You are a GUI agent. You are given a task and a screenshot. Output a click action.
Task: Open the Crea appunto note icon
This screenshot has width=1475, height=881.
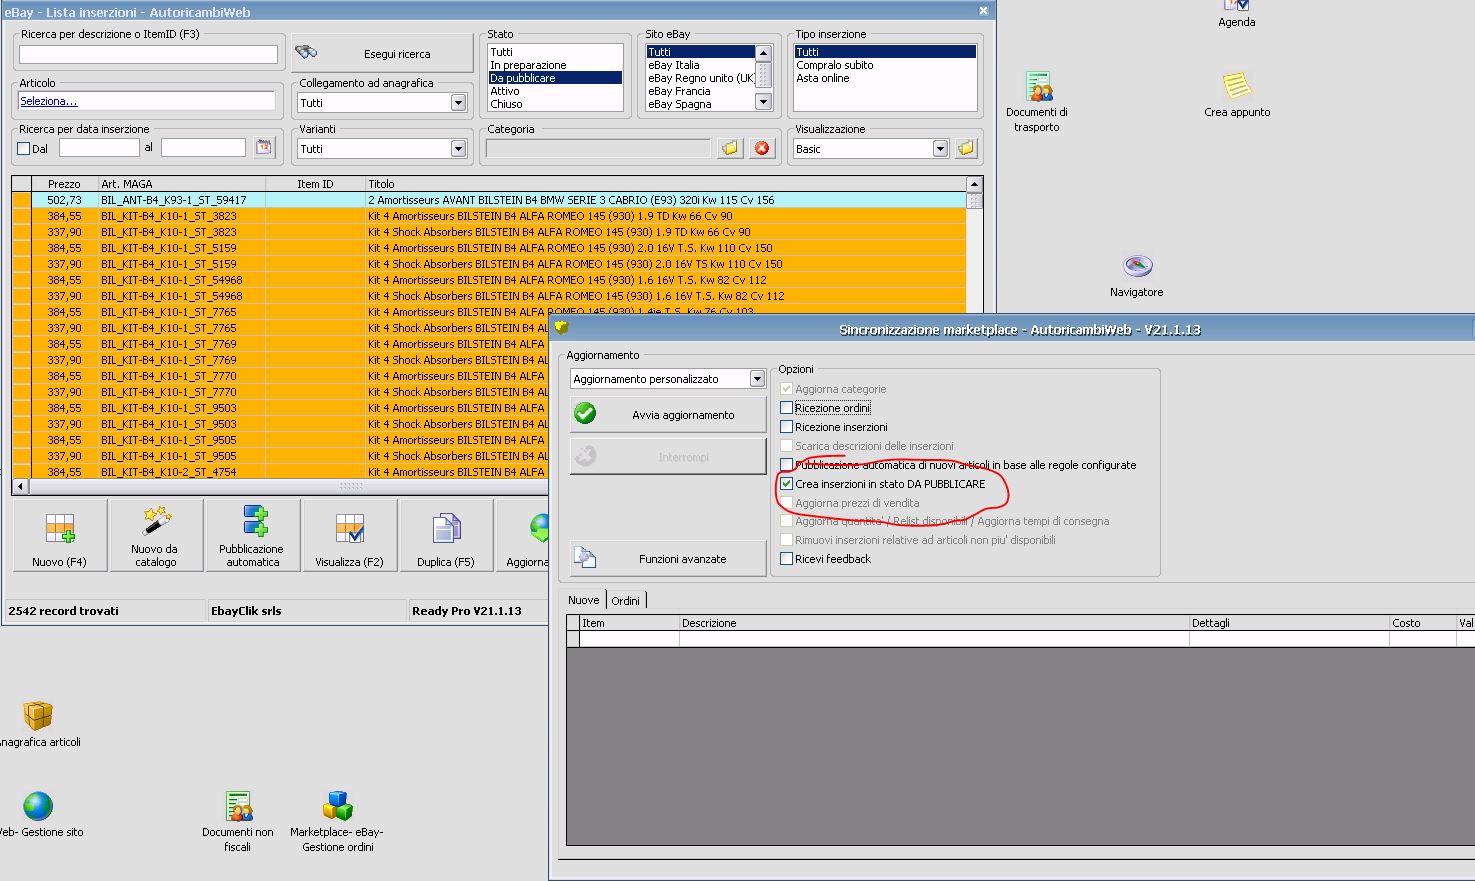click(x=1237, y=95)
